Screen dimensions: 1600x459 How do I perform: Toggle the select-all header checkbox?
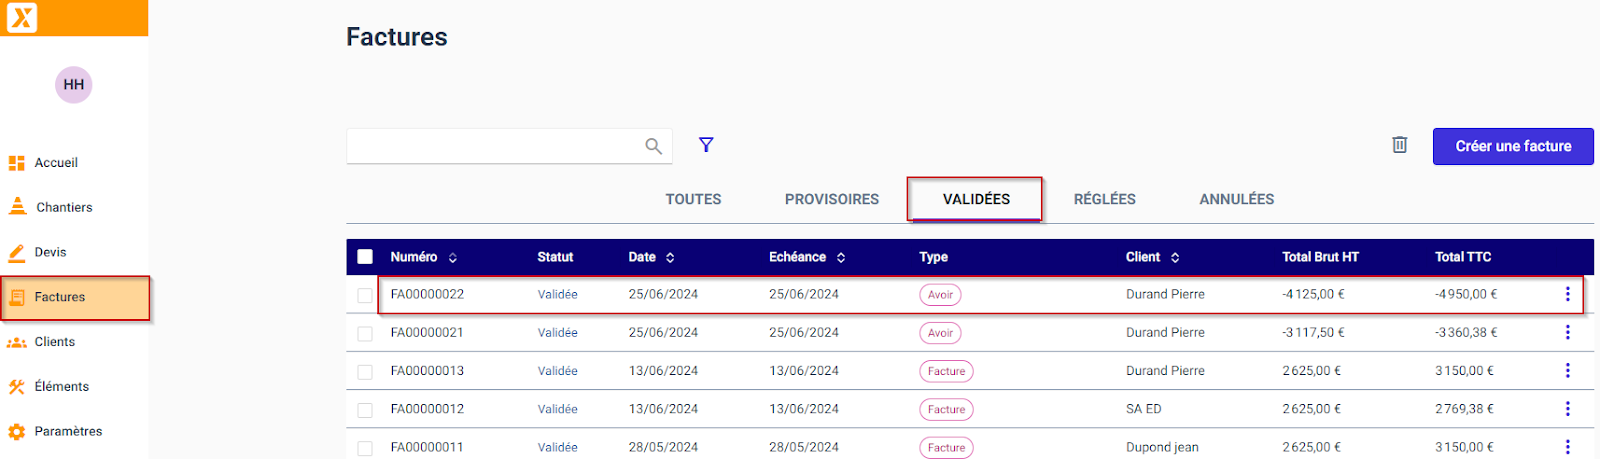click(365, 257)
